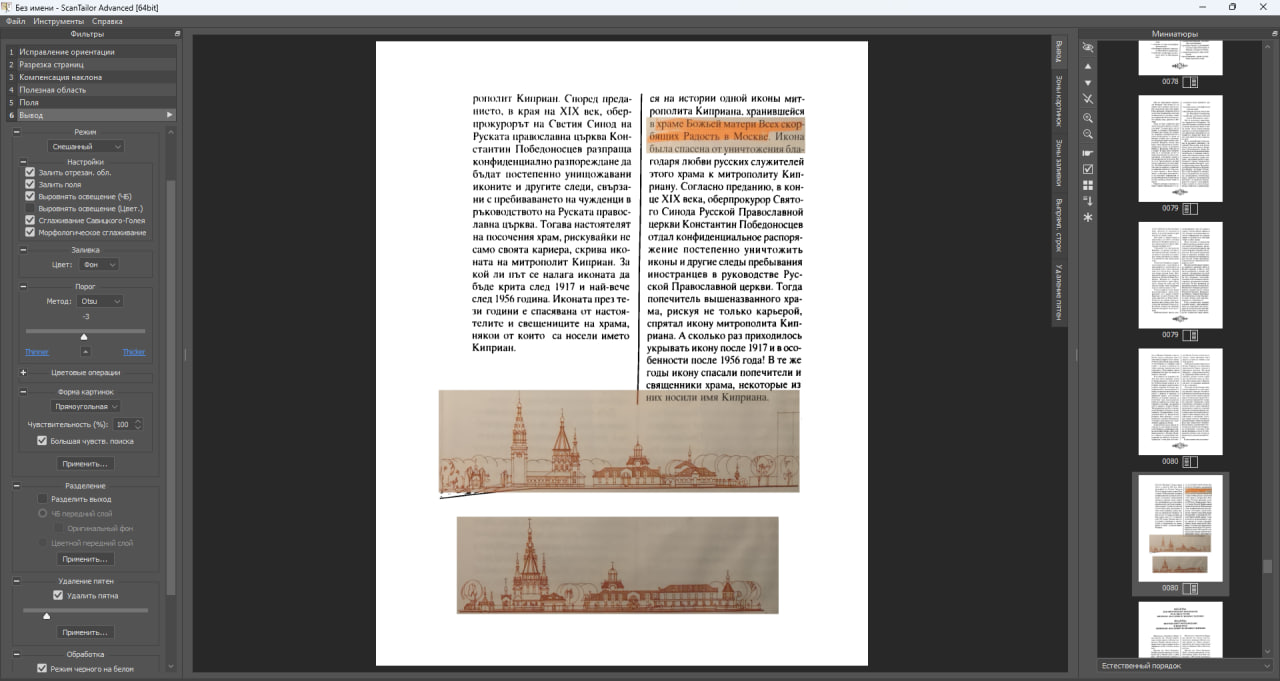Click the zoom-in magnifier icon

point(1088,118)
